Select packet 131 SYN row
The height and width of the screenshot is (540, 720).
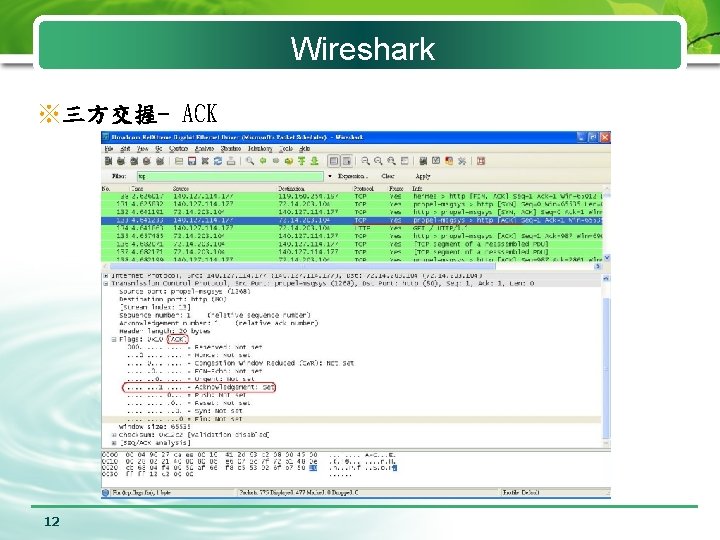pyautogui.click(x=352, y=204)
